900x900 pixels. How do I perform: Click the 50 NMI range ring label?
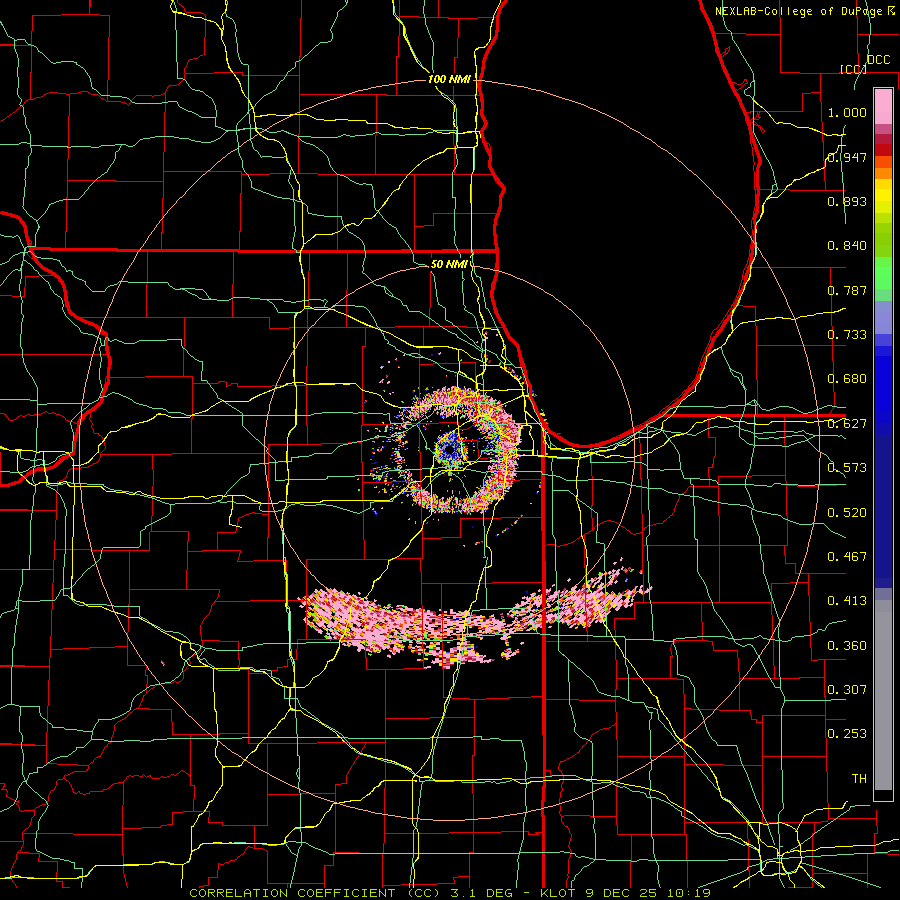(x=449, y=264)
